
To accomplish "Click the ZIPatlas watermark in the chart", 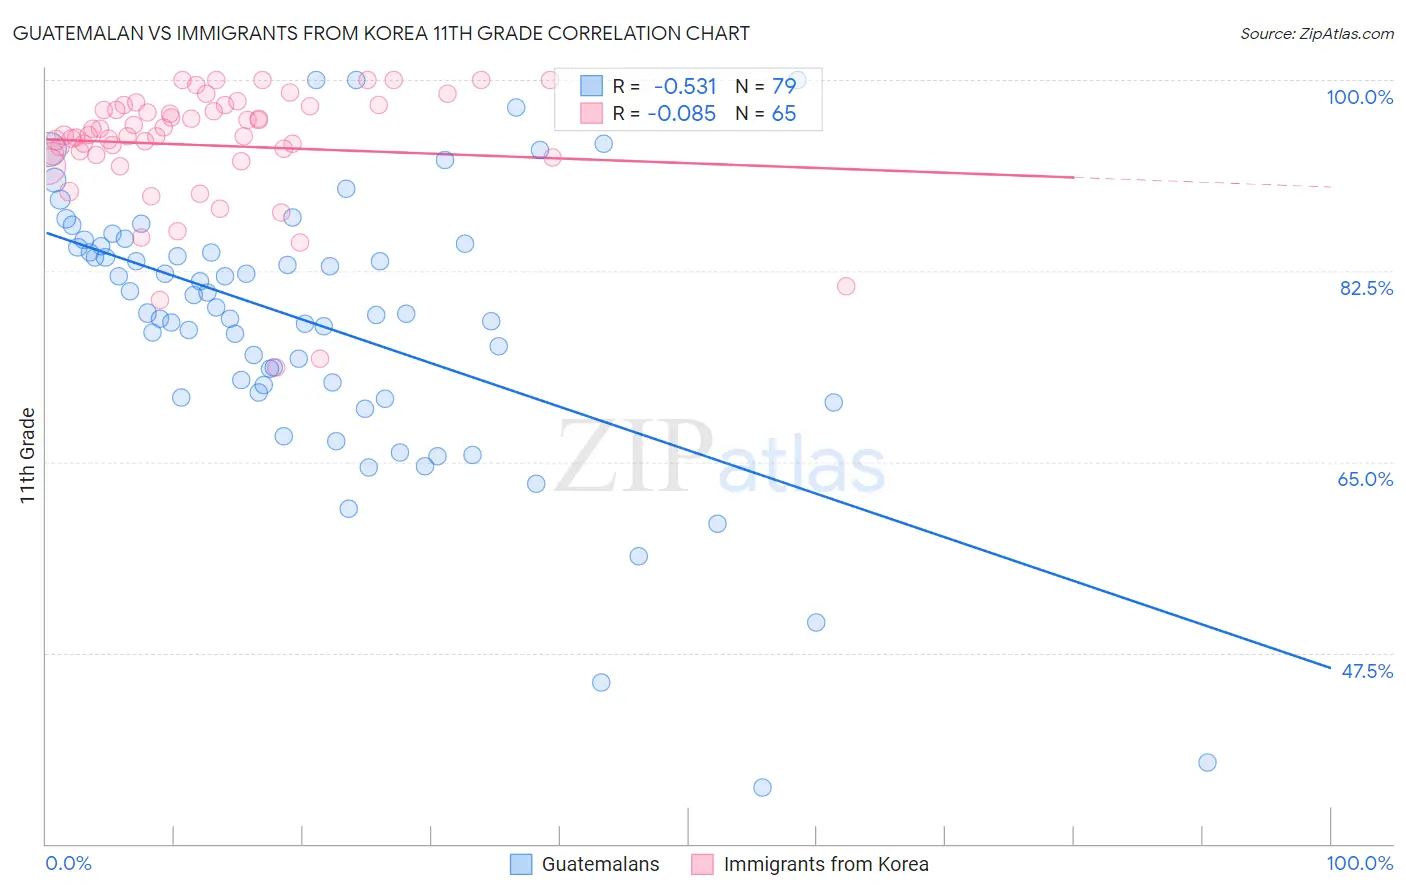I will [720, 458].
